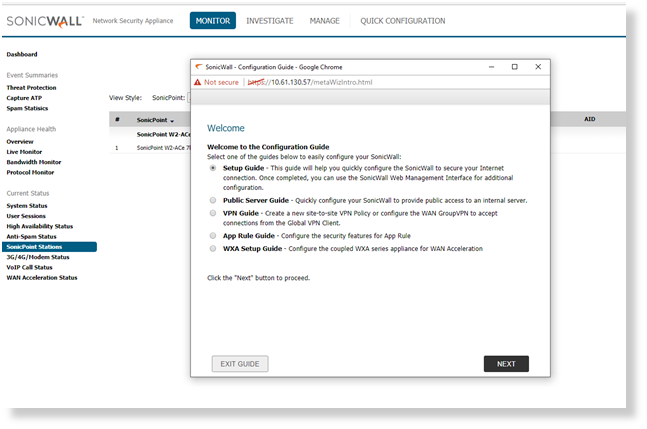Sort by SonicPoint column arrow
The image size is (647, 429).
[172, 121]
